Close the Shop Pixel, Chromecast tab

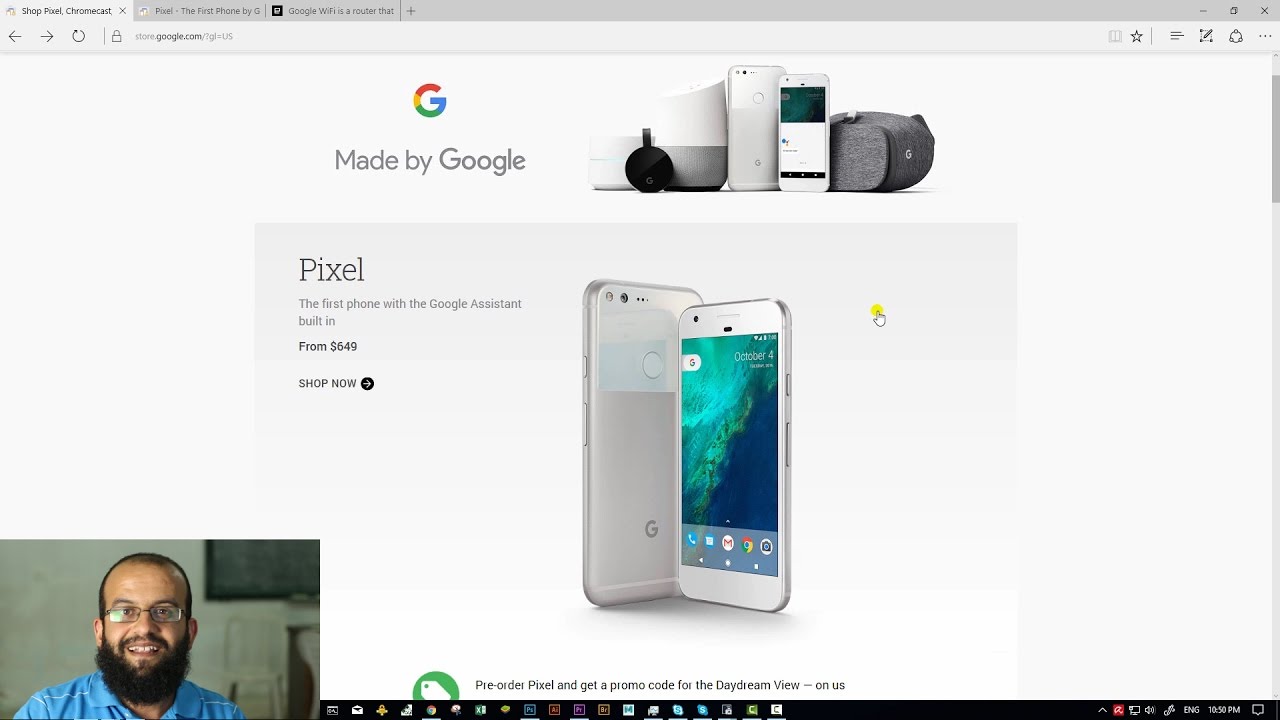click(x=123, y=11)
